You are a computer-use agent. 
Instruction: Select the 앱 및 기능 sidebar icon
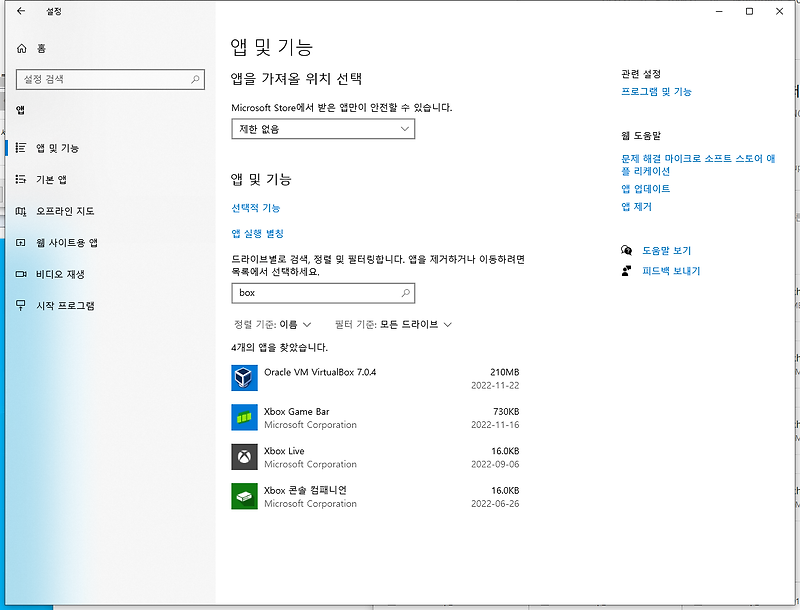(x=20, y=148)
